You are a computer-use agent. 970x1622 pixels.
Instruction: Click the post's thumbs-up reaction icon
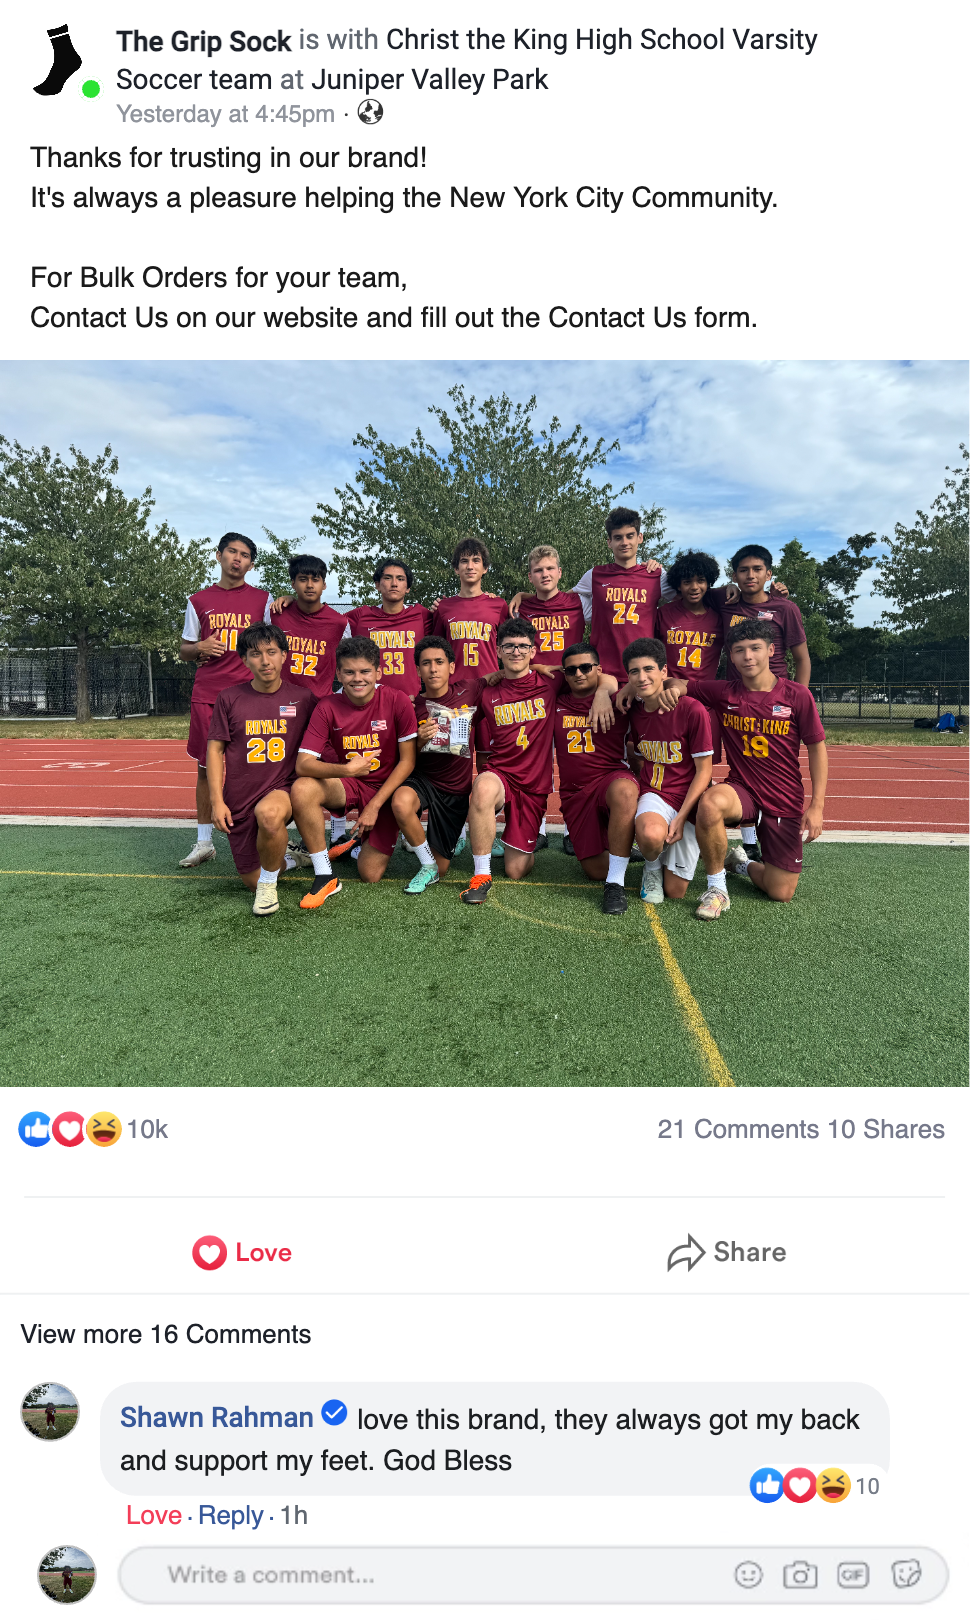[36, 1129]
